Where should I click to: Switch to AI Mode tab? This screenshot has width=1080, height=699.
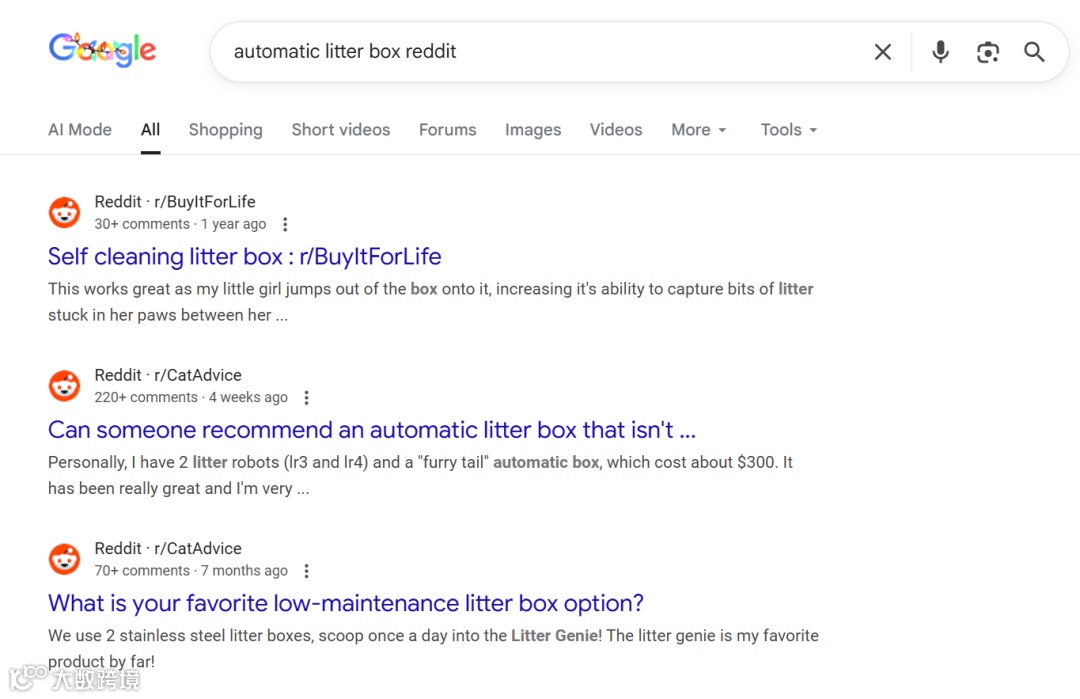pyautogui.click(x=80, y=130)
